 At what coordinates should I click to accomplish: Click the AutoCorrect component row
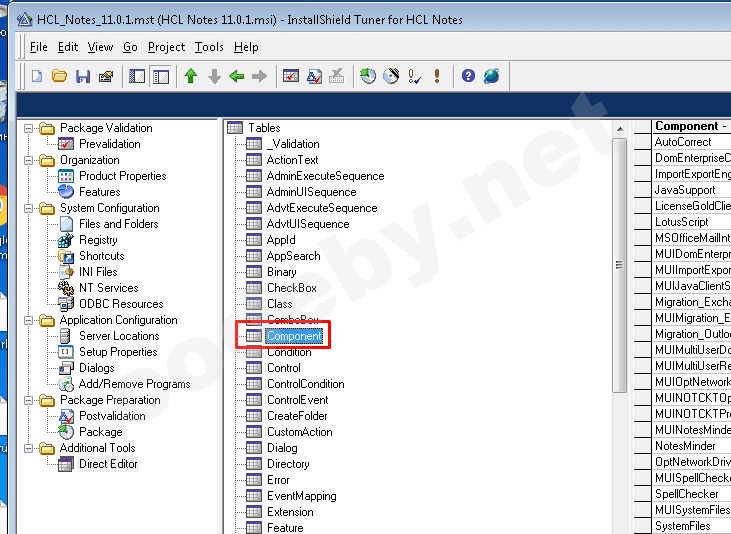(x=691, y=142)
